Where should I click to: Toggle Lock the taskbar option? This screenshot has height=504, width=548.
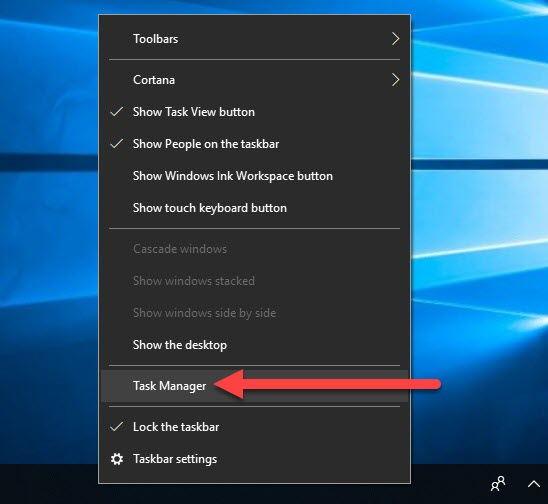pos(254,427)
